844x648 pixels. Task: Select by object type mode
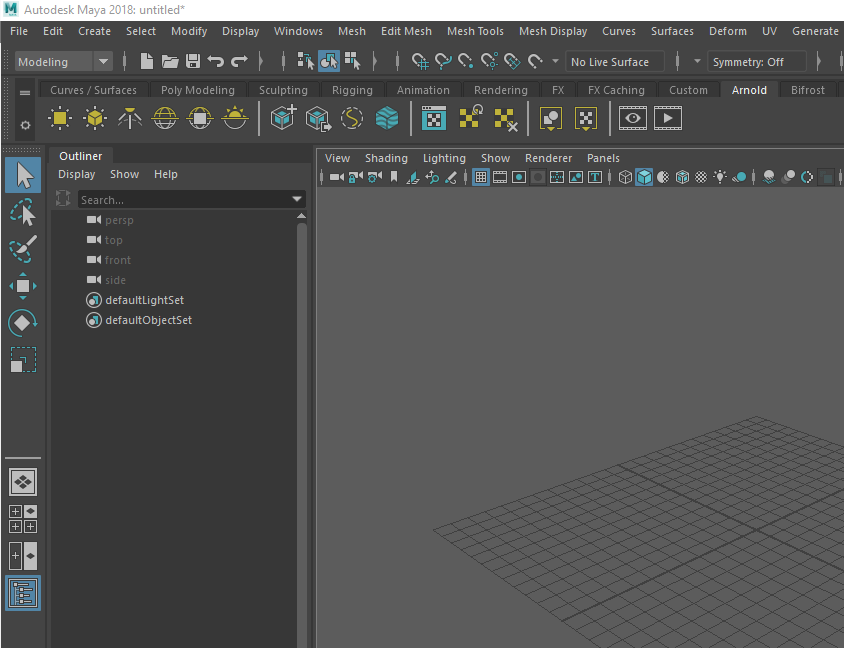pyautogui.click(x=329, y=61)
